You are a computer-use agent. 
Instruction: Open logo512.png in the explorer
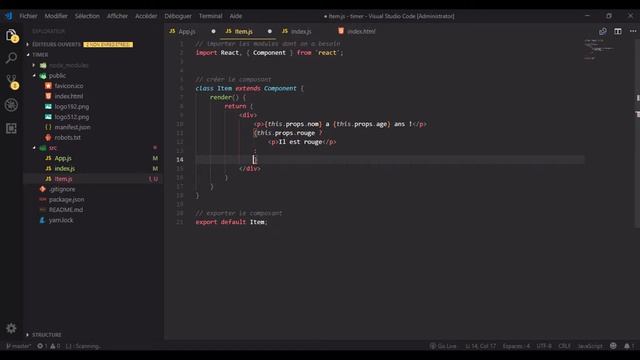pos(71,117)
